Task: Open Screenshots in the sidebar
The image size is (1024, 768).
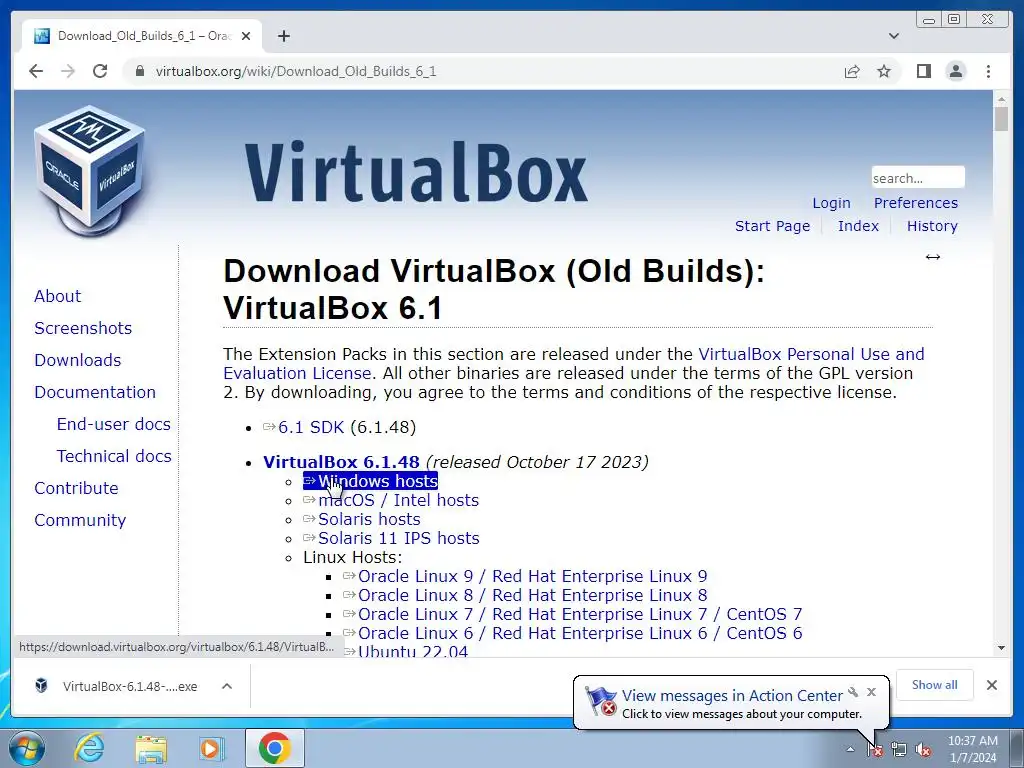Action: (x=83, y=328)
